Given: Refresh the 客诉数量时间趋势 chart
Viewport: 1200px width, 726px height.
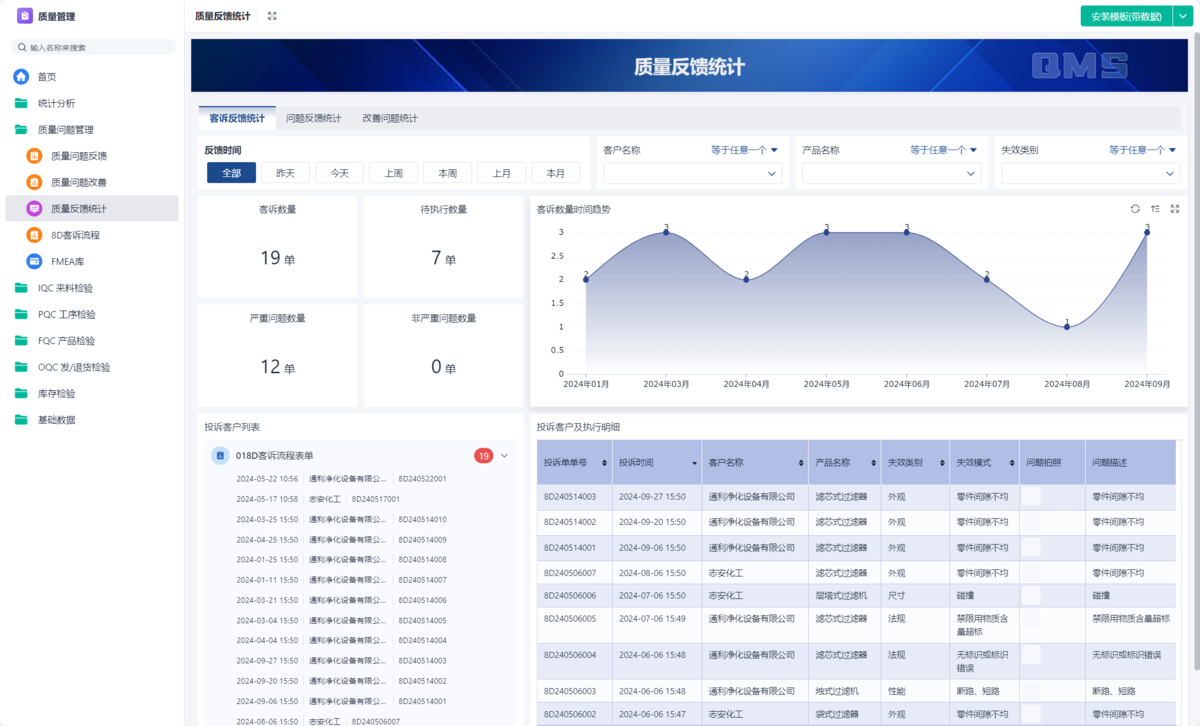Looking at the screenshot, I should pos(1135,209).
